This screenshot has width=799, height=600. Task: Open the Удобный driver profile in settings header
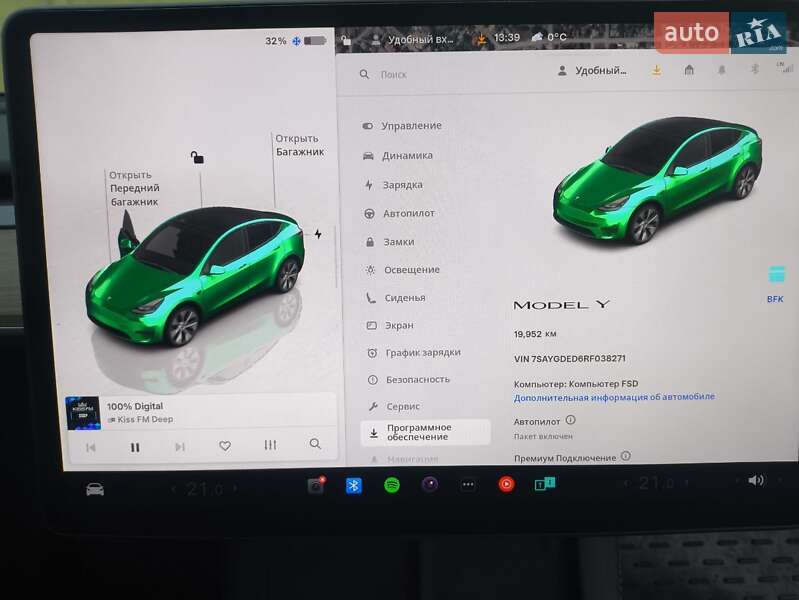[592, 71]
